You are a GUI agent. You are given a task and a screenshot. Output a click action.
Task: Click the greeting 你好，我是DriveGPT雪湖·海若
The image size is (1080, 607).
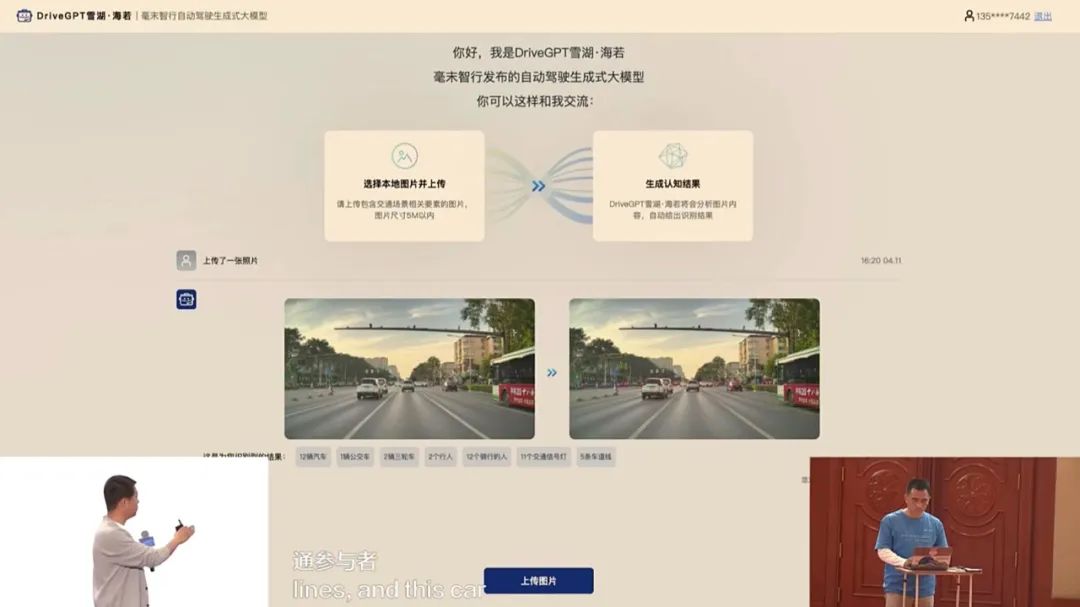[539, 52]
